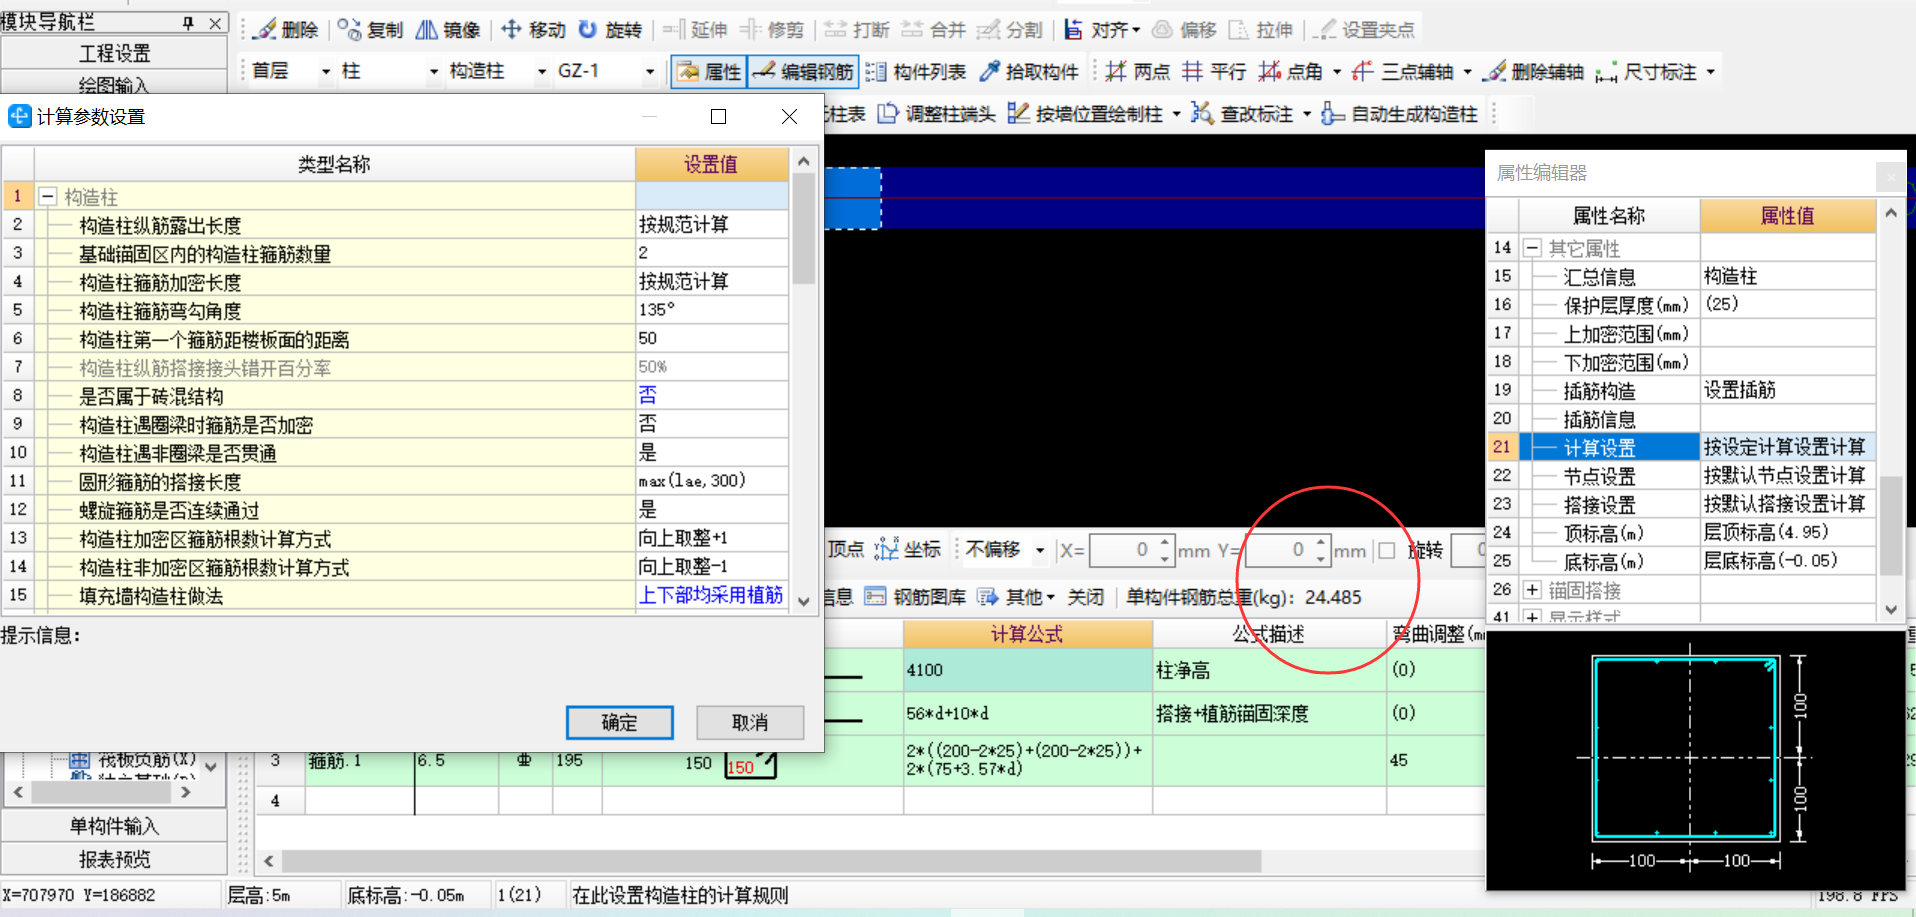The width and height of the screenshot is (1916, 917).
Task: Open the GZ-1 component dropdown
Action: click(x=650, y=72)
